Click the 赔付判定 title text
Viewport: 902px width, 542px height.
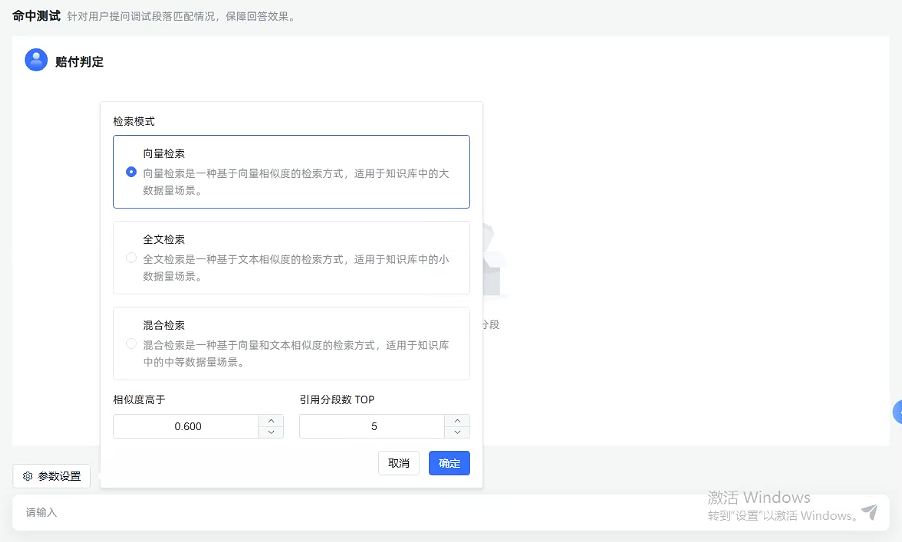79,62
